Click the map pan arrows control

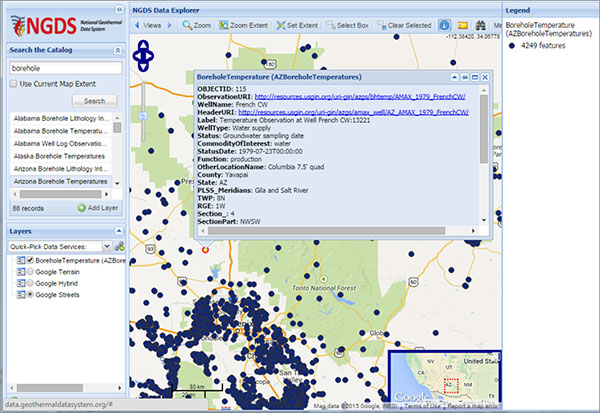tap(143, 56)
